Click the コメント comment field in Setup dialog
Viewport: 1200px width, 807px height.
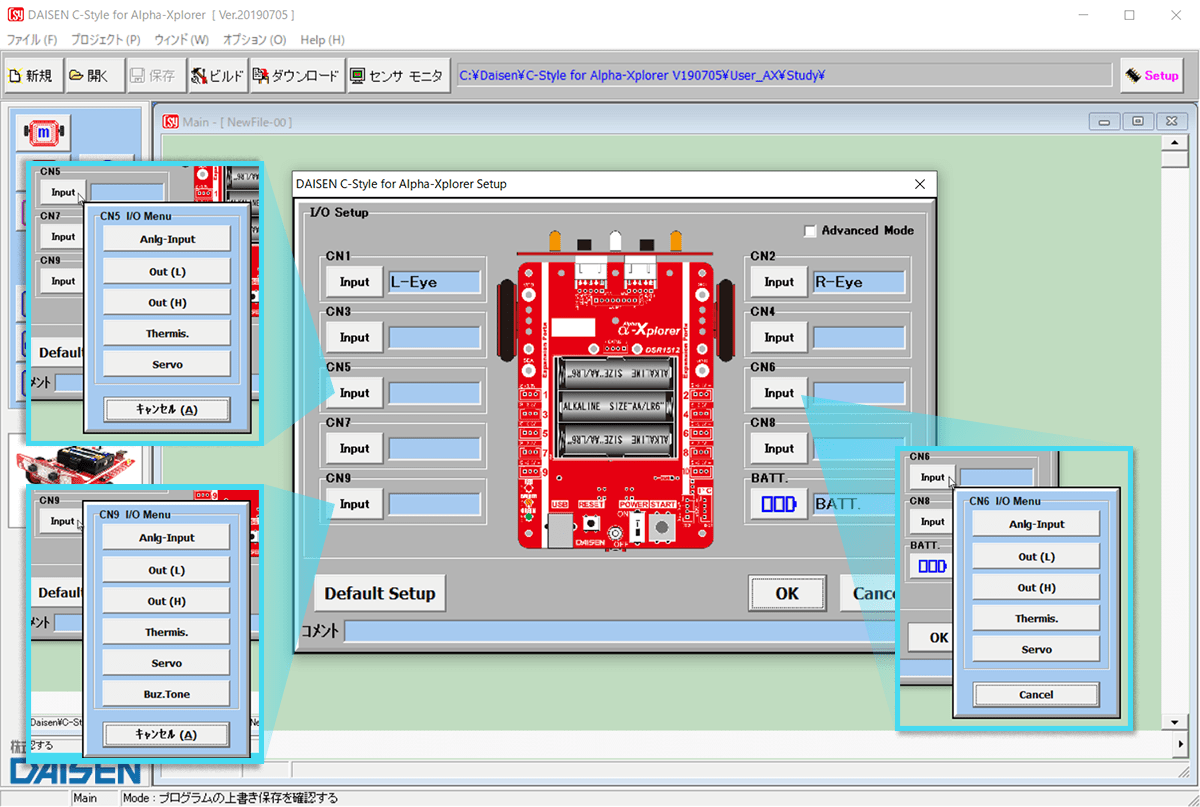(x=620, y=631)
